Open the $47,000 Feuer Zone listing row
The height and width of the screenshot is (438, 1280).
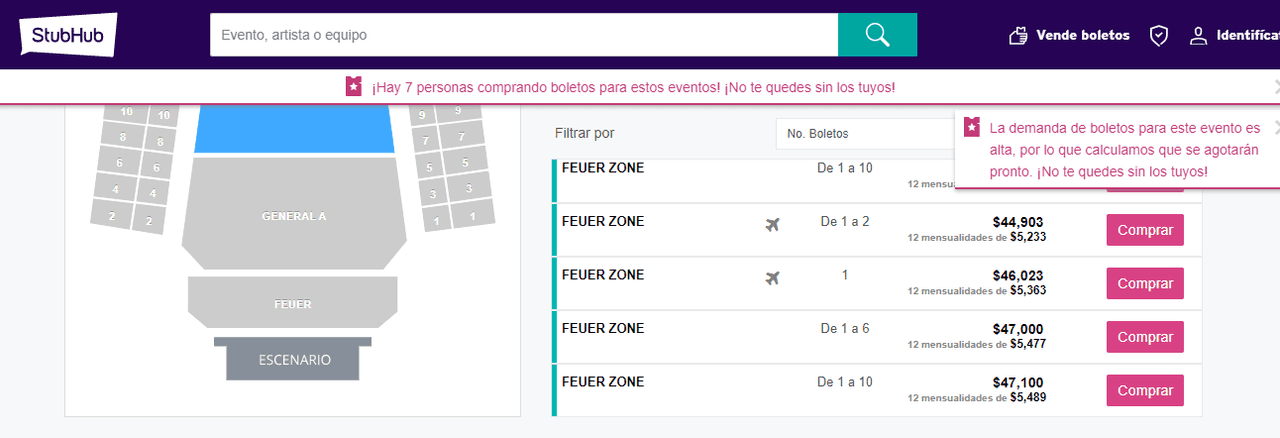pos(877,337)
